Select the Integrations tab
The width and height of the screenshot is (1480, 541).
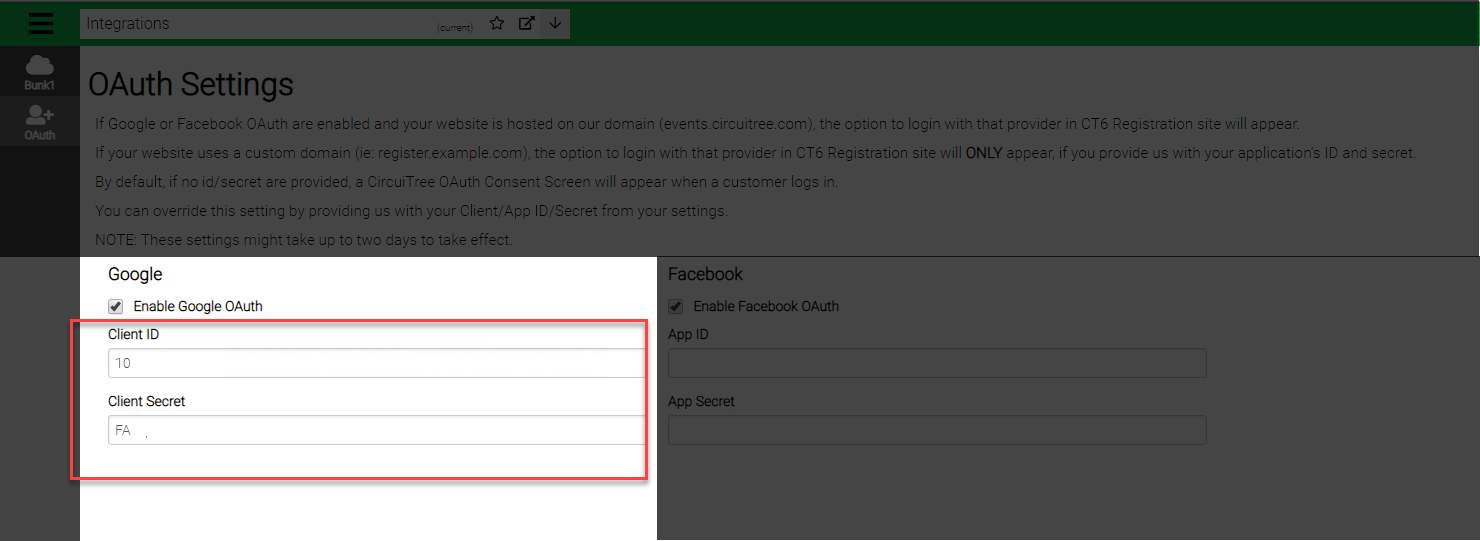pyautogui.click(x=260, y=24)
